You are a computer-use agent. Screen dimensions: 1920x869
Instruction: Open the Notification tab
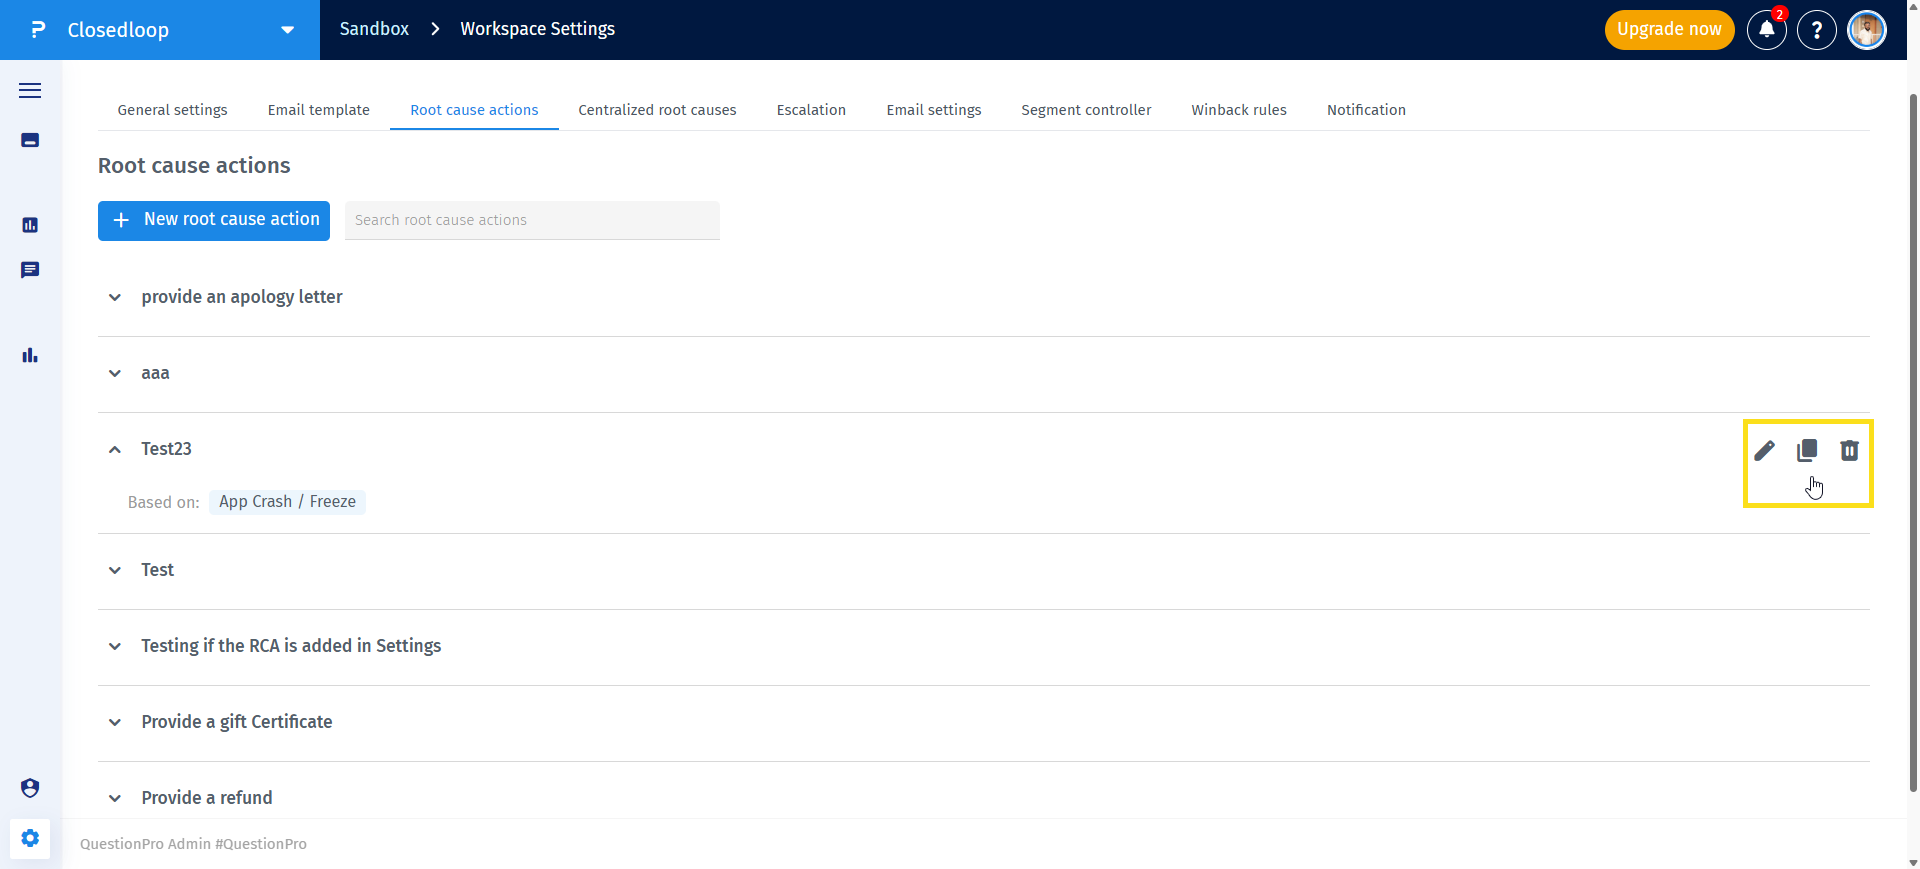(x=1366, y=110)
